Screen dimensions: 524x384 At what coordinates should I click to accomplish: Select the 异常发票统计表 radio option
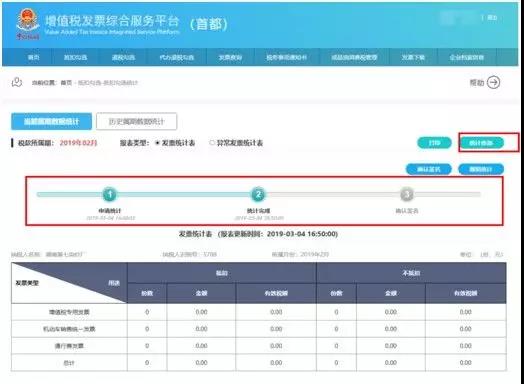(212, 143)
